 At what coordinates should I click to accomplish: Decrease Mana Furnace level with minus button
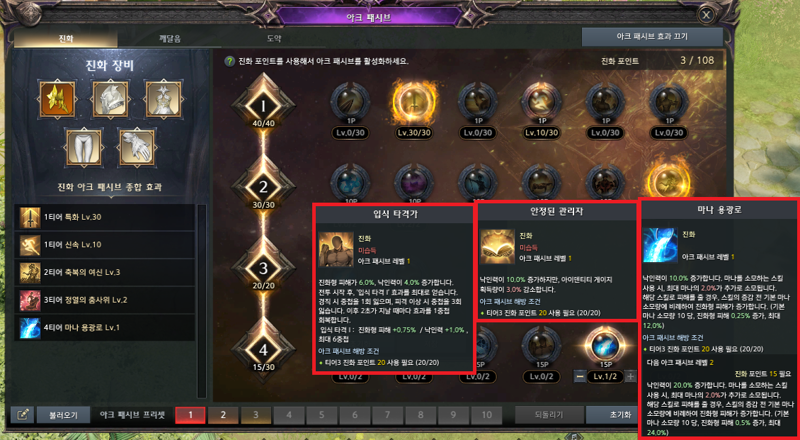point(580,377)
